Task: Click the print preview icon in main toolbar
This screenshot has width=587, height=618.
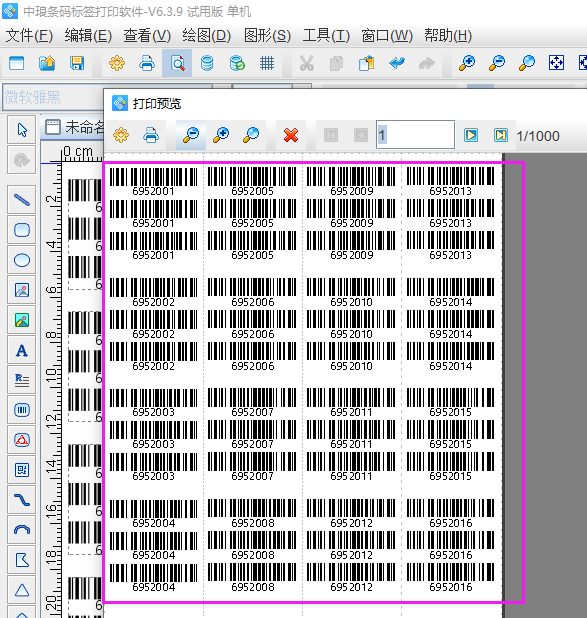Action: click(x=177, y=63)
